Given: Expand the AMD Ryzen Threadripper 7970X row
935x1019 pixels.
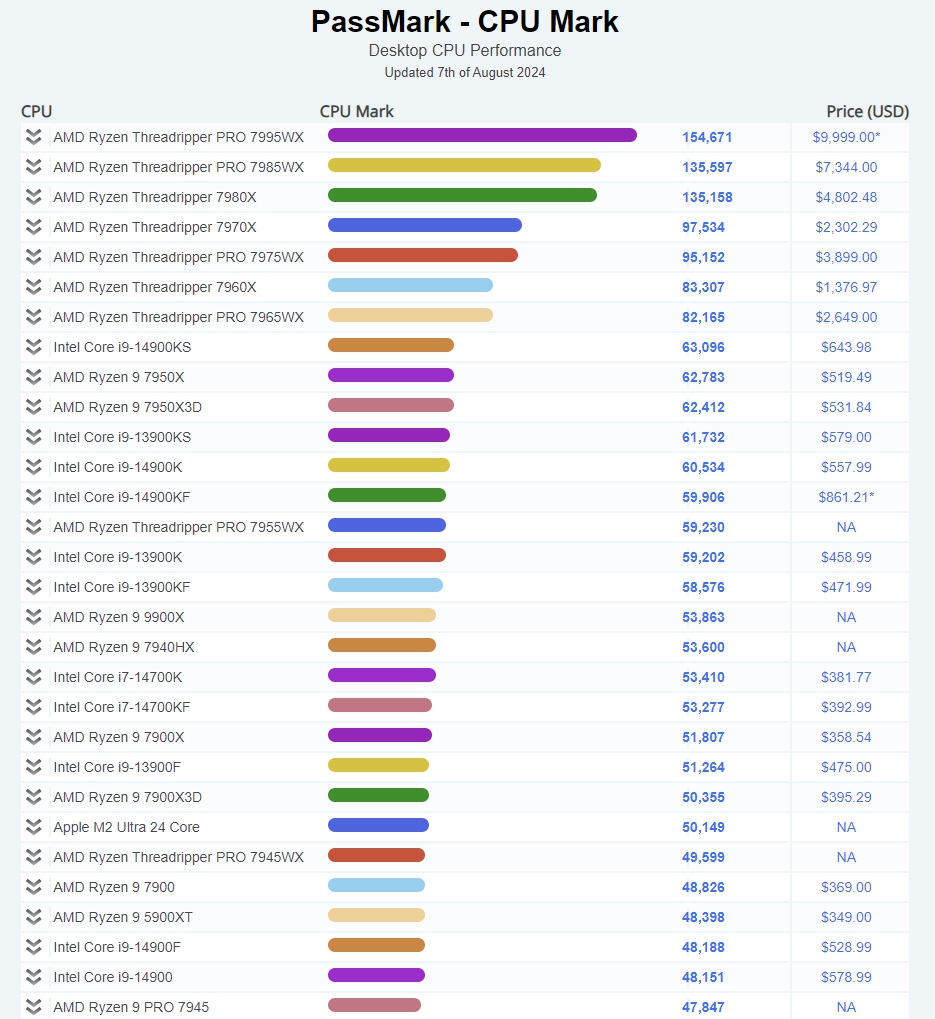Looking at the screenshot, I should tap(34, 227).
